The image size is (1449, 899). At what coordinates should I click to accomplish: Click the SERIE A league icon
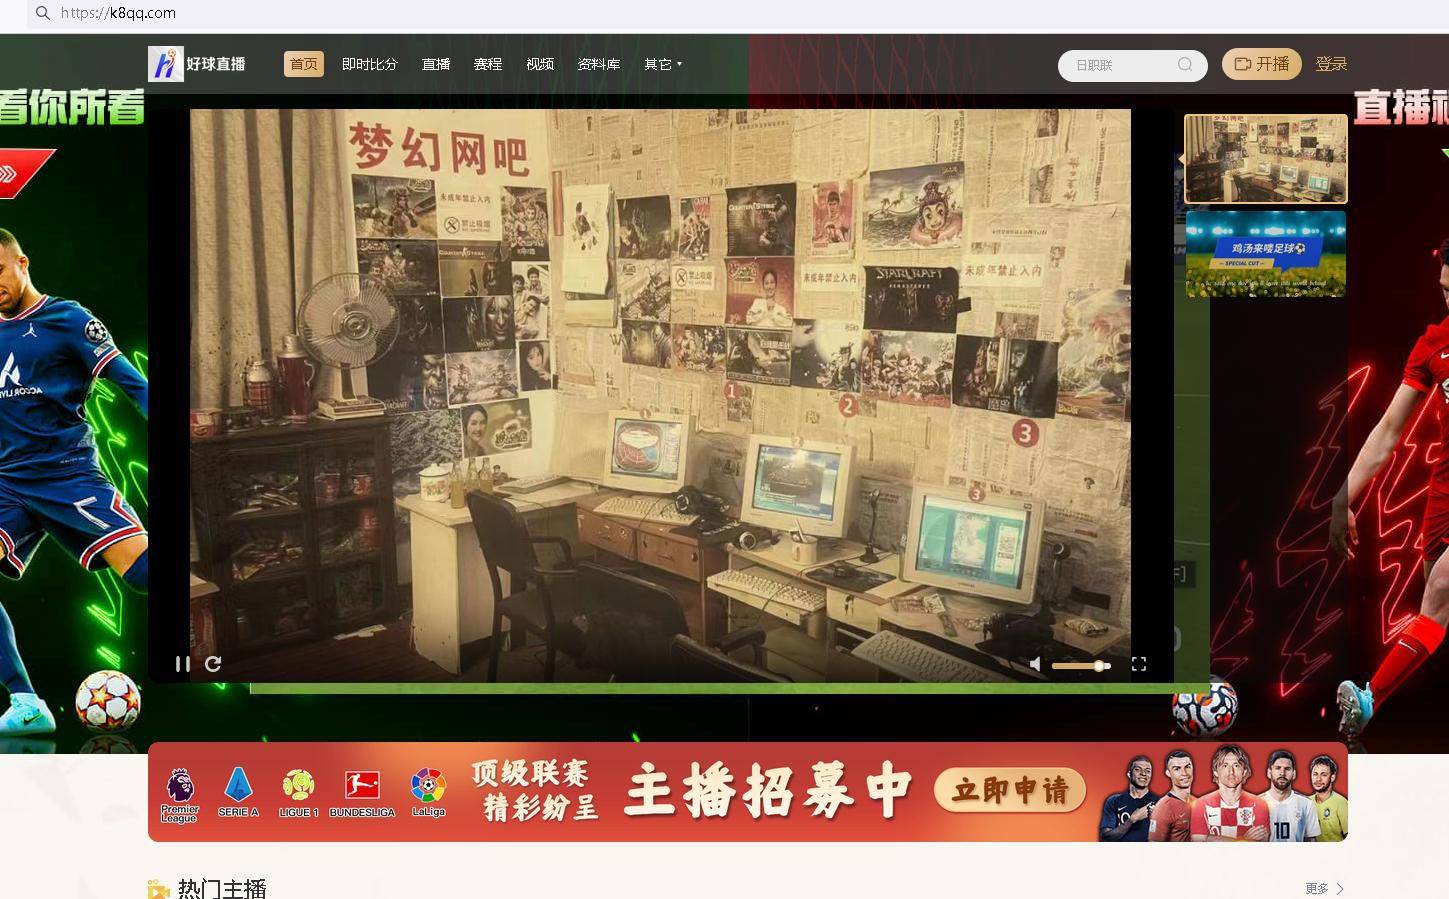pos(237,792)
